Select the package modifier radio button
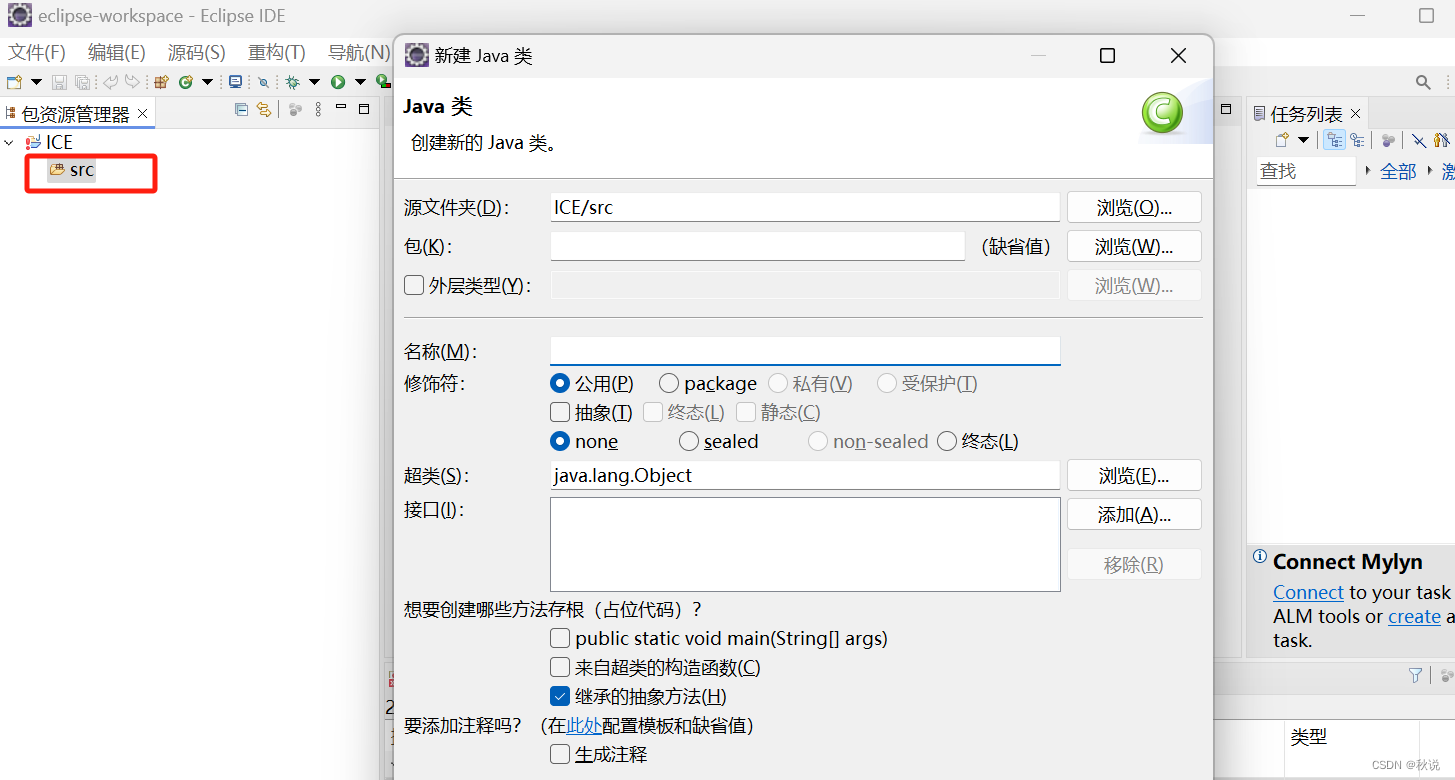The height and width of the screenshot is (780, 1455). (669, 383)
